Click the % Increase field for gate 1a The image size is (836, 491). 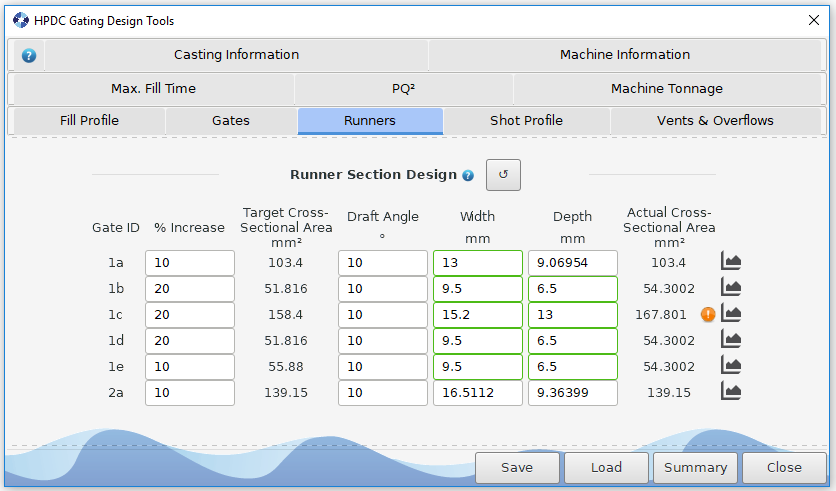click(189, 262)
